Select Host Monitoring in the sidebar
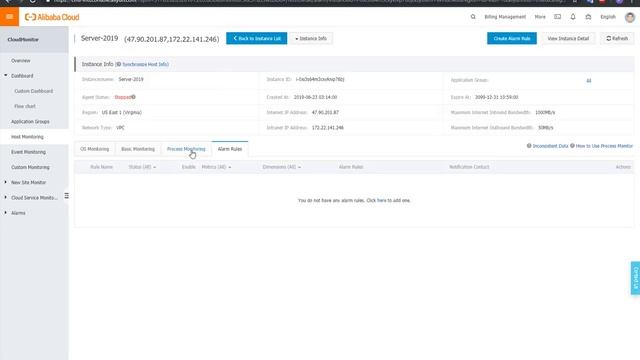Screen dimensions: 640x360 pyautogui.click(x=27, y=137)
